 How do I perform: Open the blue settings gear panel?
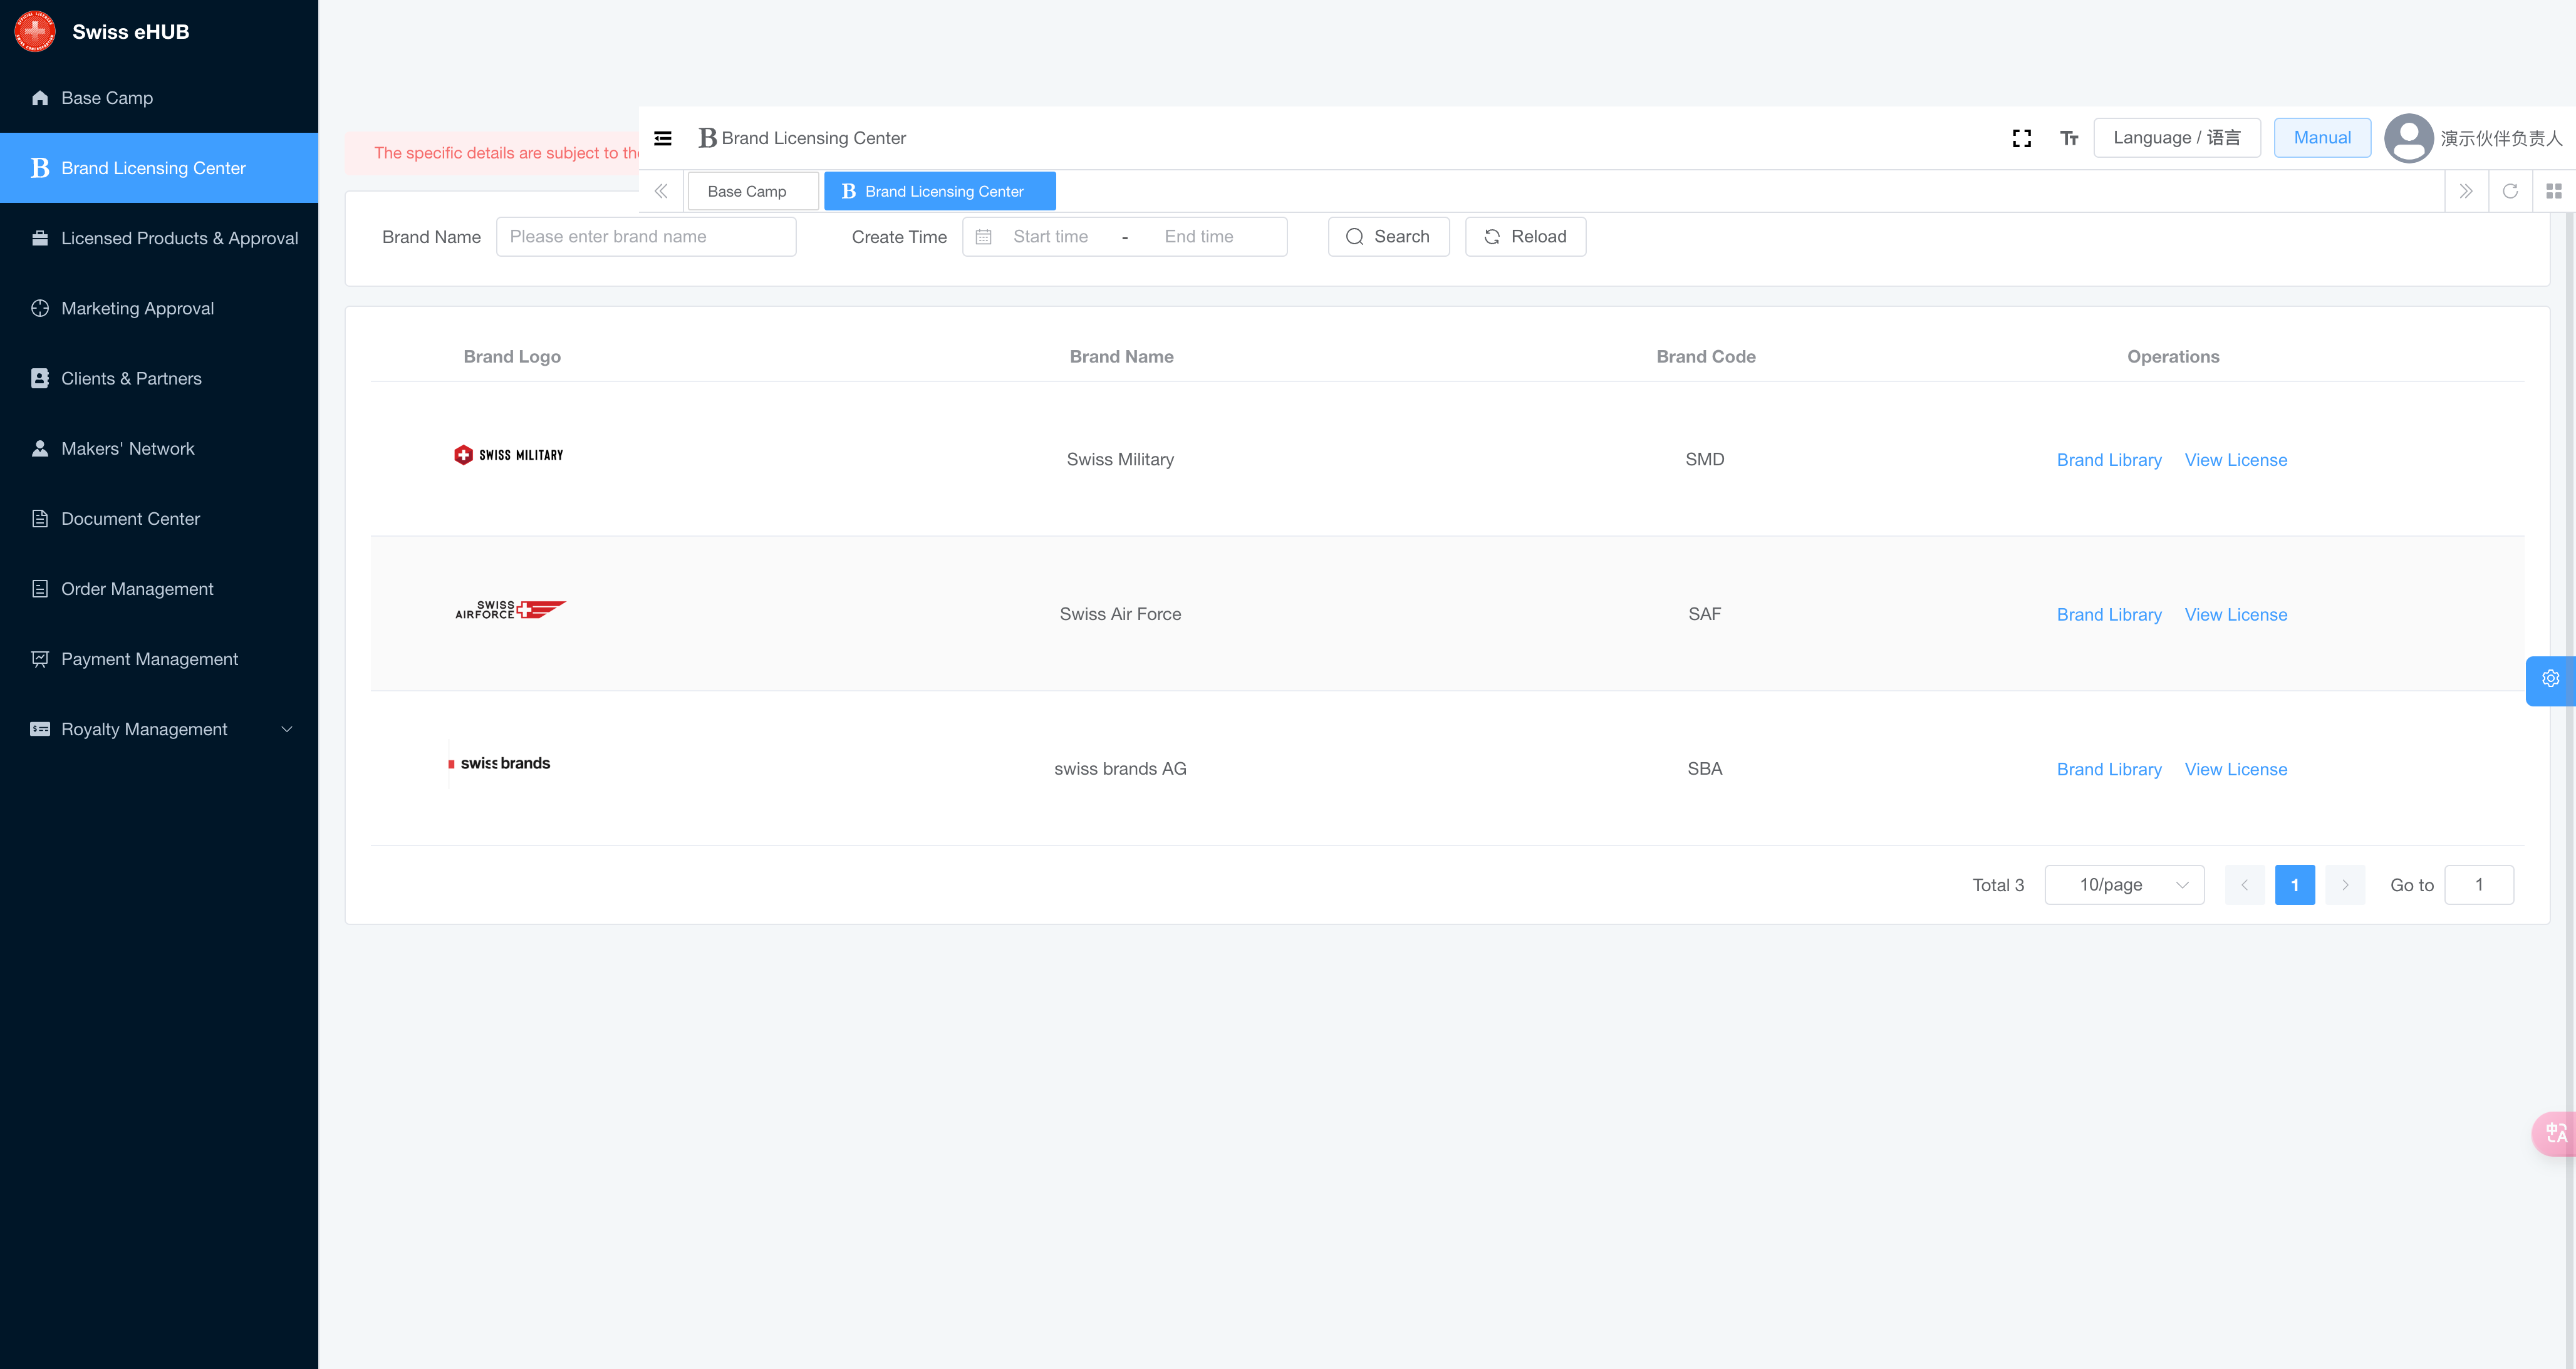pos(2550,679)
